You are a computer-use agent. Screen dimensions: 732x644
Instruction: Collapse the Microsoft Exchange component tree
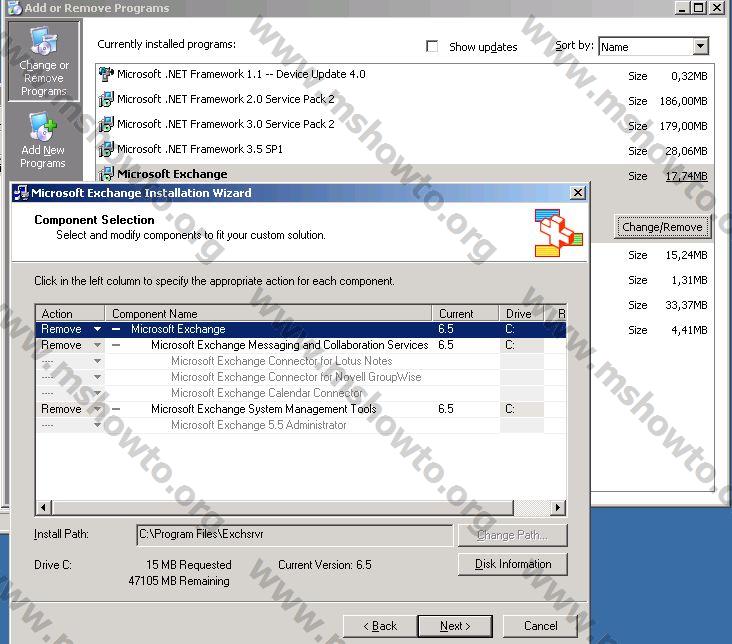pyautogui.click(x=116, y=329)
